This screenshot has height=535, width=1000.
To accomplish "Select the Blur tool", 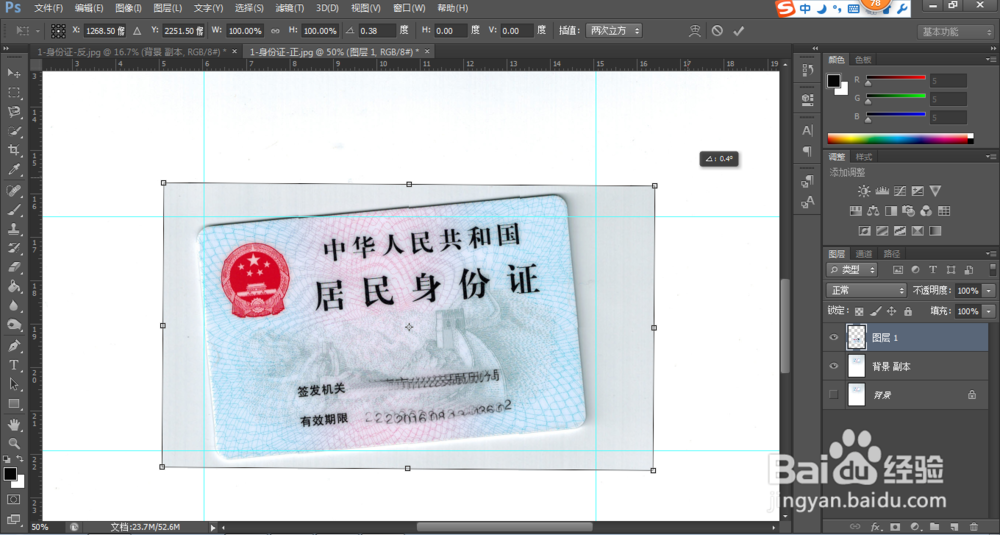I will (14, 306).
